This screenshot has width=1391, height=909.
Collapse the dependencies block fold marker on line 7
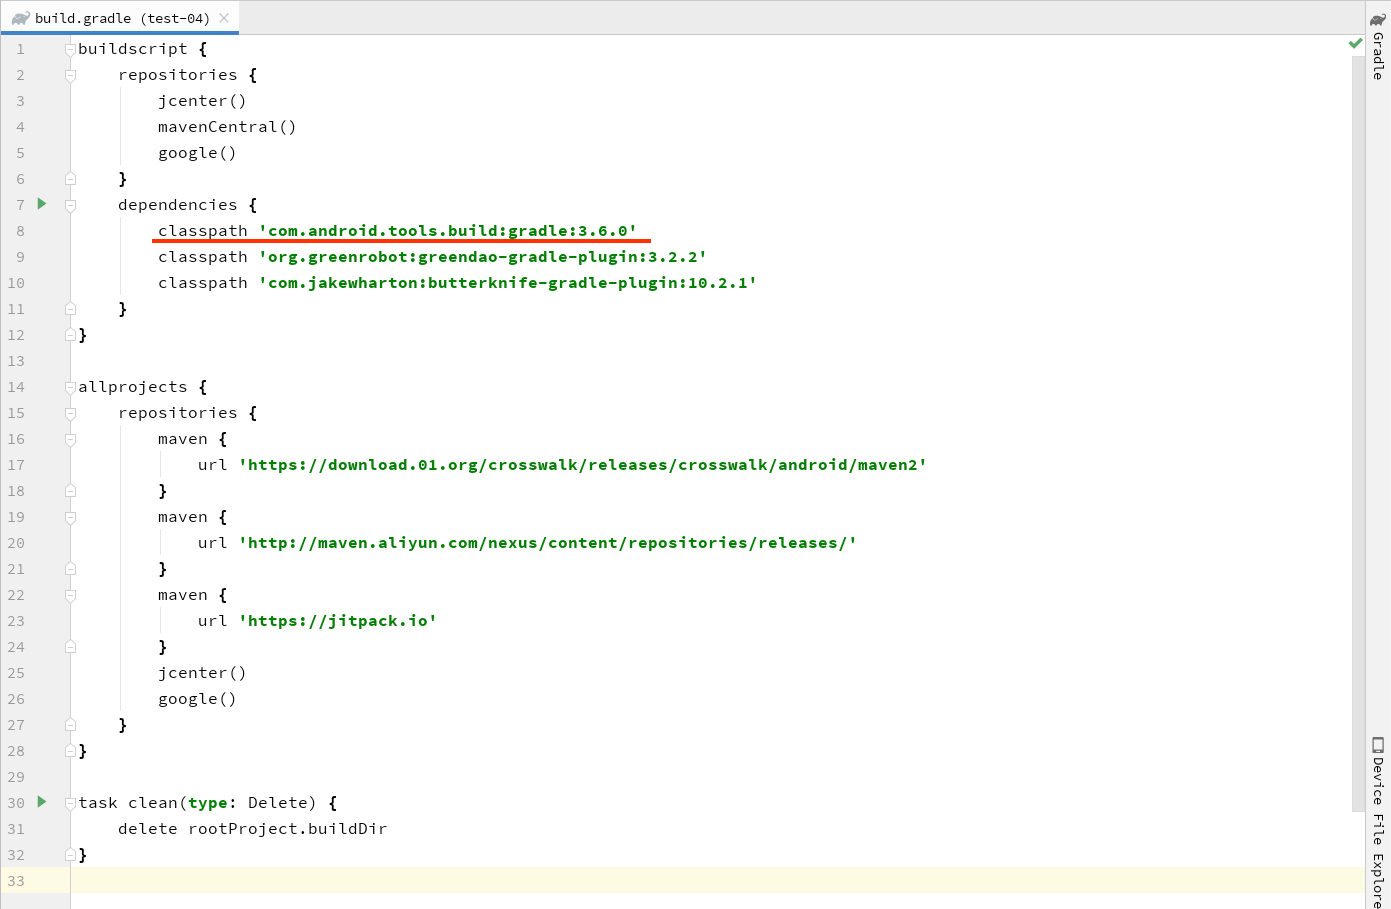[x=70, y=205]
